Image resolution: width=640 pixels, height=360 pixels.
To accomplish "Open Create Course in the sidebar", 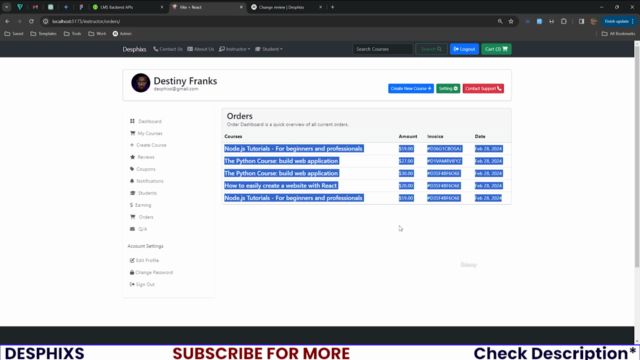I will pos(148,145).
